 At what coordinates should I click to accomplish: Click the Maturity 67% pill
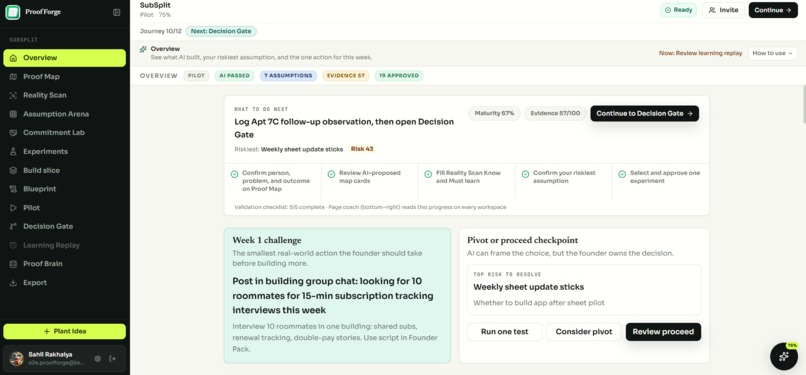coord(494,114)
